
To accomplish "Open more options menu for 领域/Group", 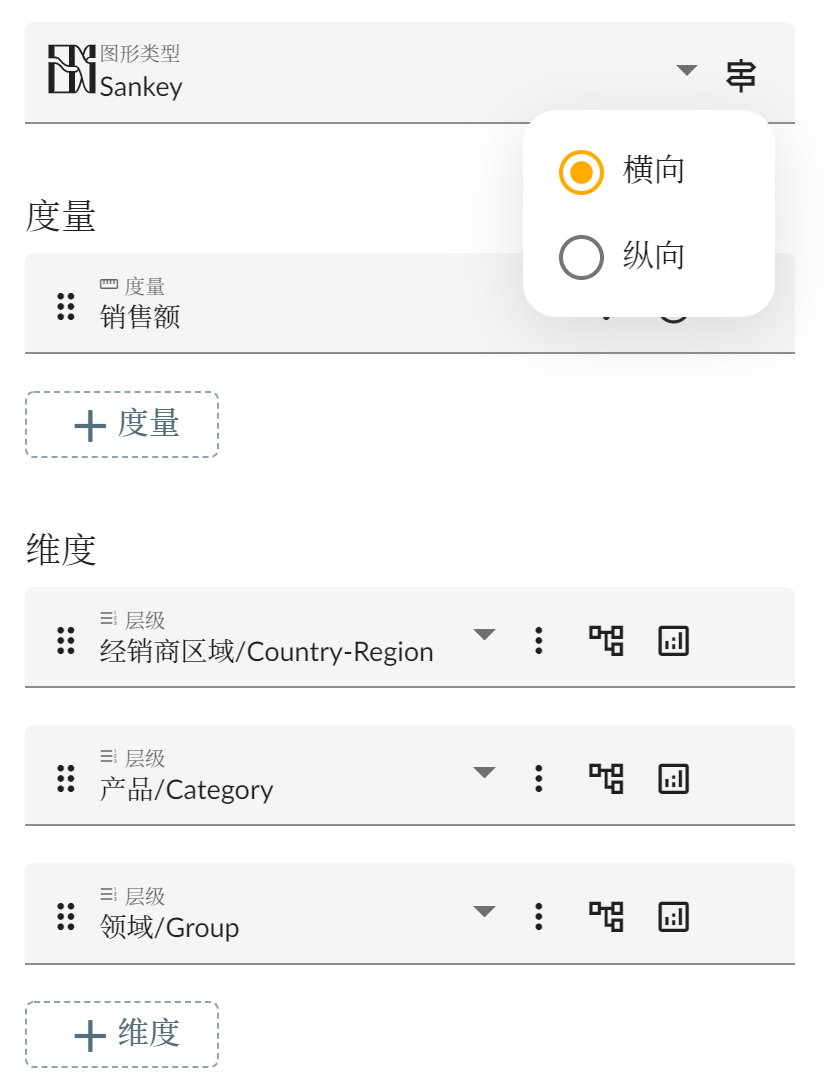I will click(x=539, y=916).
